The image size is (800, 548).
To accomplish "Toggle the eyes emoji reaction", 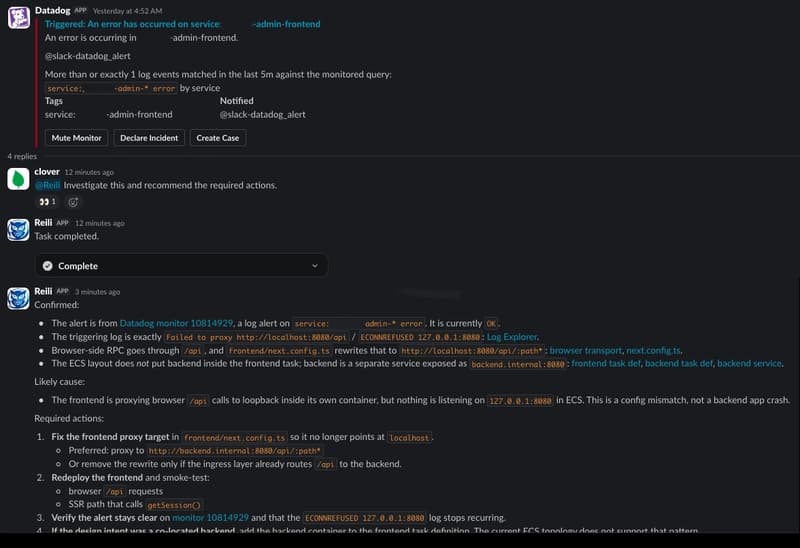I will pyautogui.click(x=47, y=202).
